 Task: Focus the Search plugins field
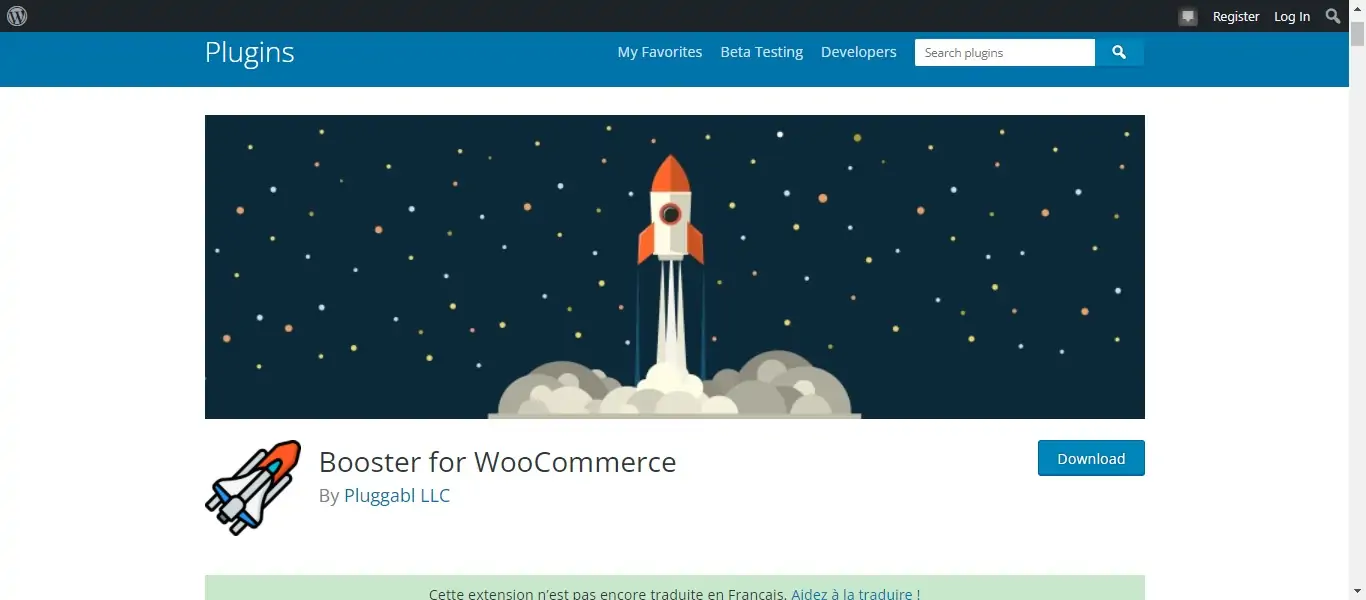1005,53
